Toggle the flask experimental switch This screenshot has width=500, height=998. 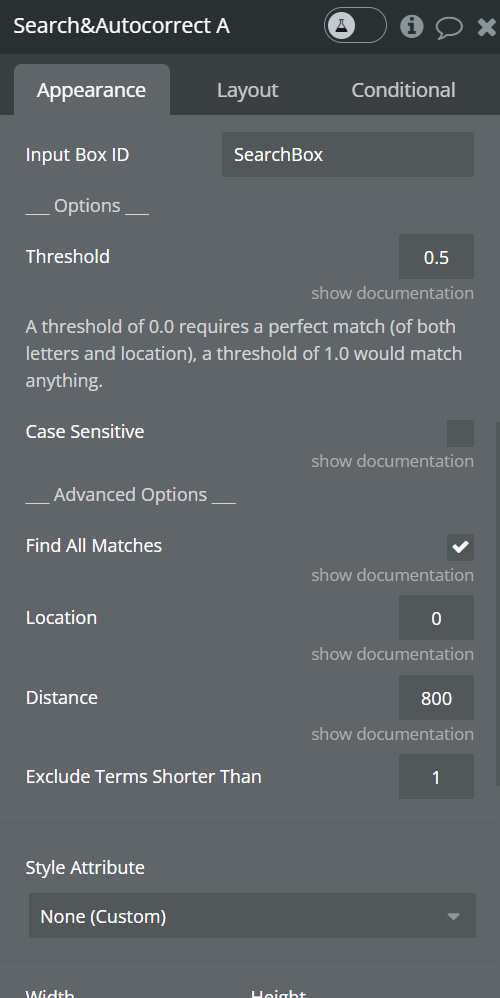tap(355, 25)
